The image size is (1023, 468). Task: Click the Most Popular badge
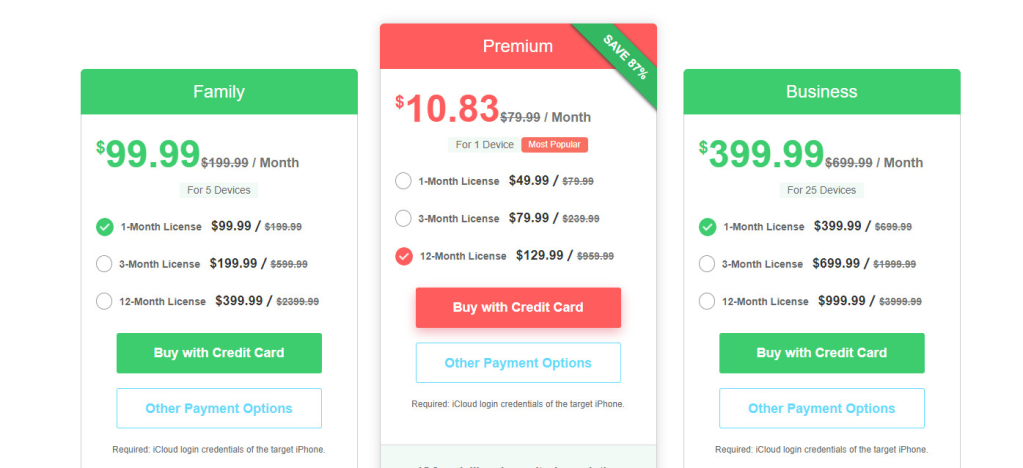pos(555,144)
